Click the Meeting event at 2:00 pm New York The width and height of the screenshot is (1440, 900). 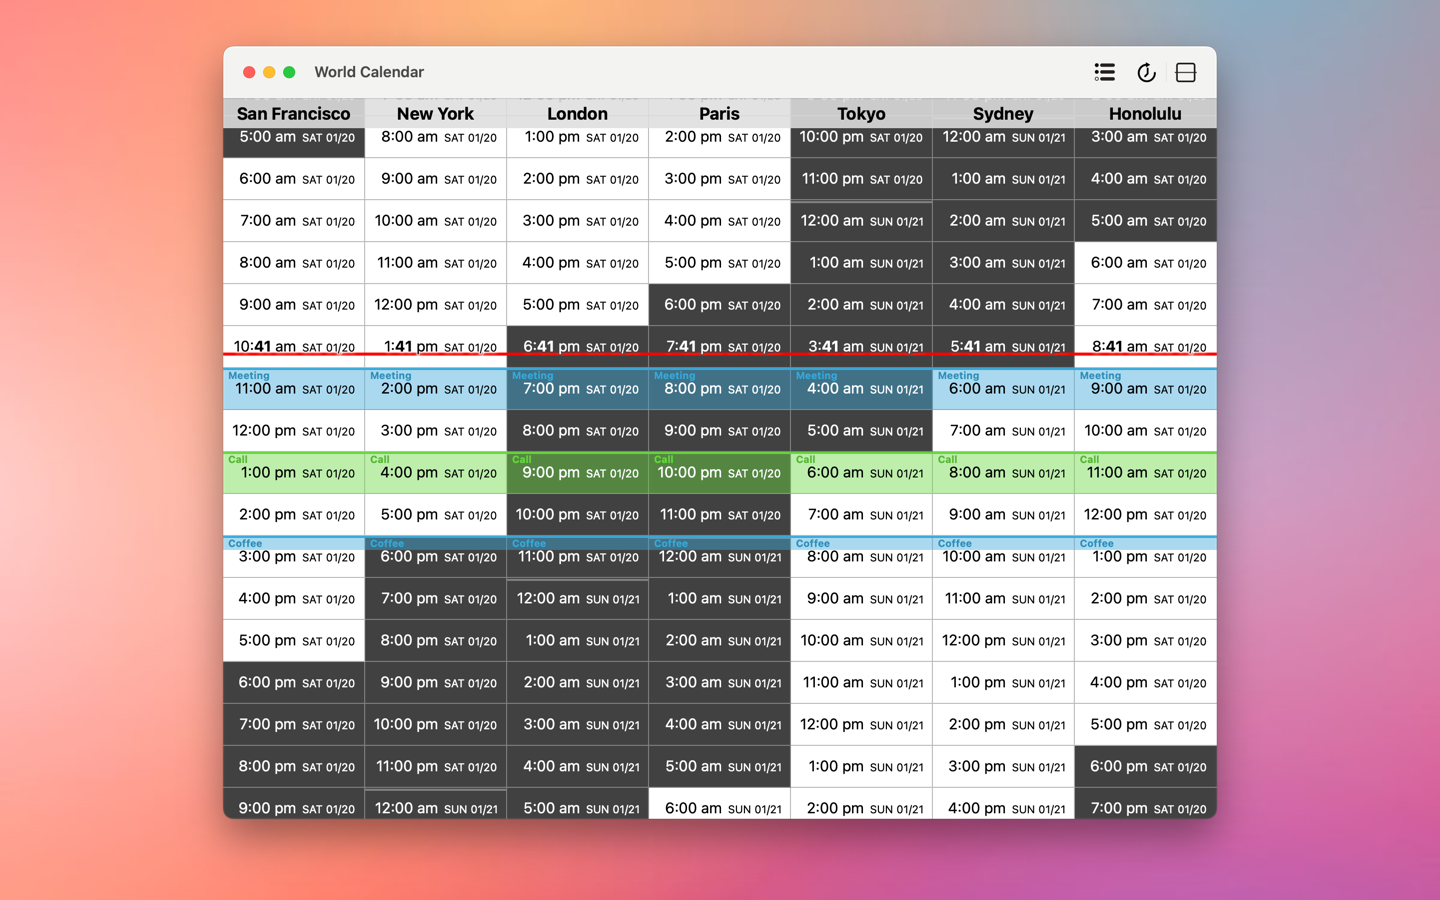tap(436, 389)
